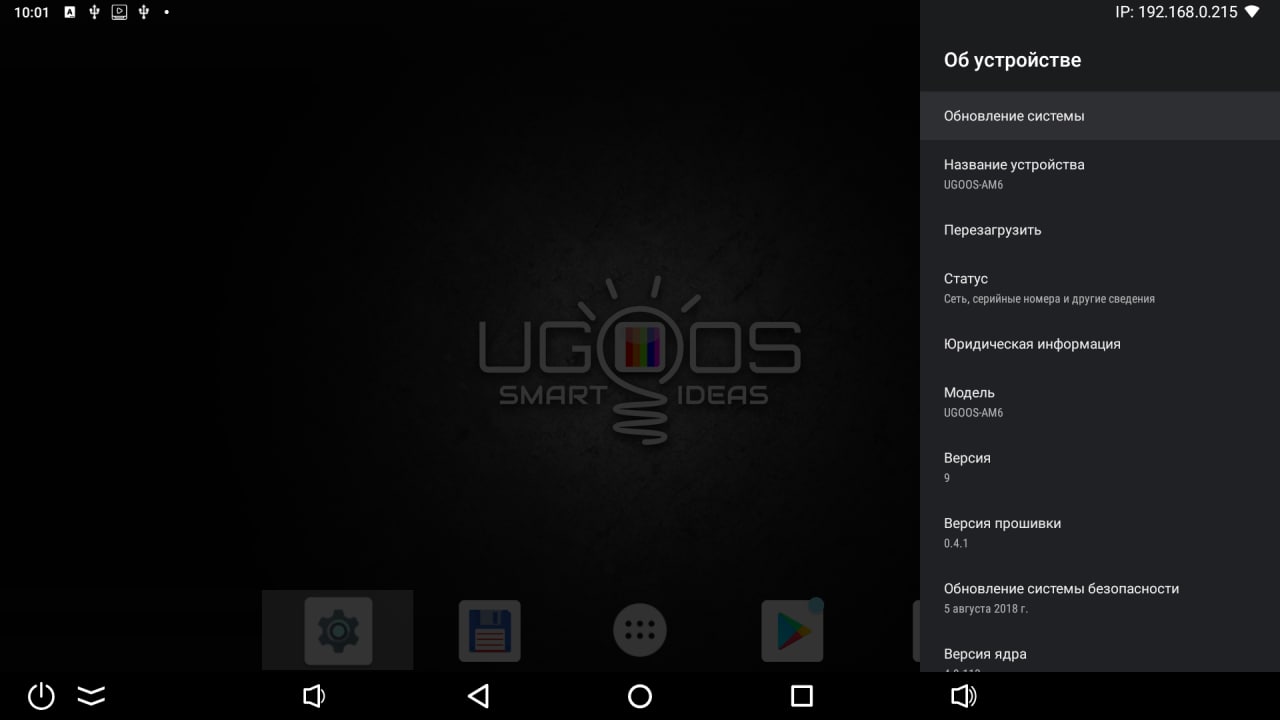Open Название устройства setting
The height and width of the screenshot is (720, 1280).
click(1100, 173)
